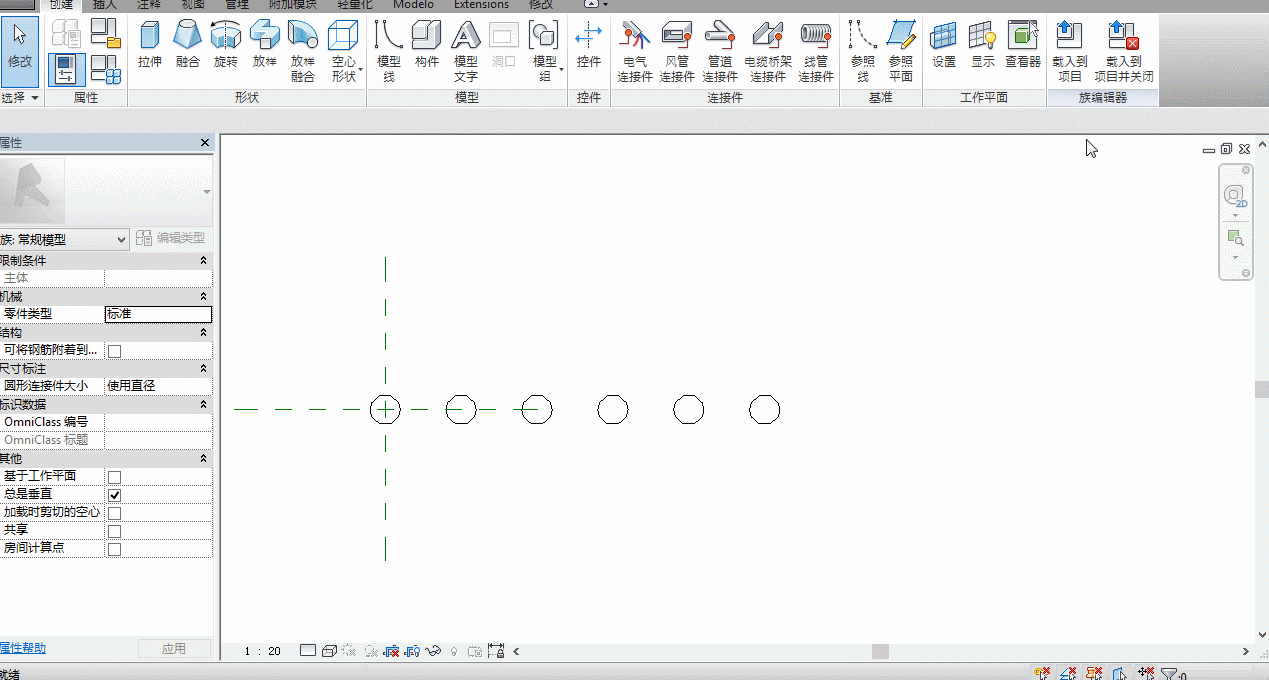Image resolution: width=1269 pixels, height=680 pixels.
Task: Enable the 加载时剪切的空心 checkbox
Action: click(x=114, y=513)
